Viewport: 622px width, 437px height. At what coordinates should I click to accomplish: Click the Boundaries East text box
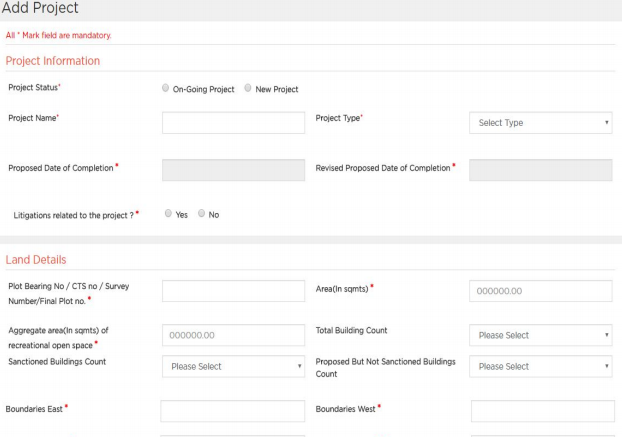click(233, 411)
